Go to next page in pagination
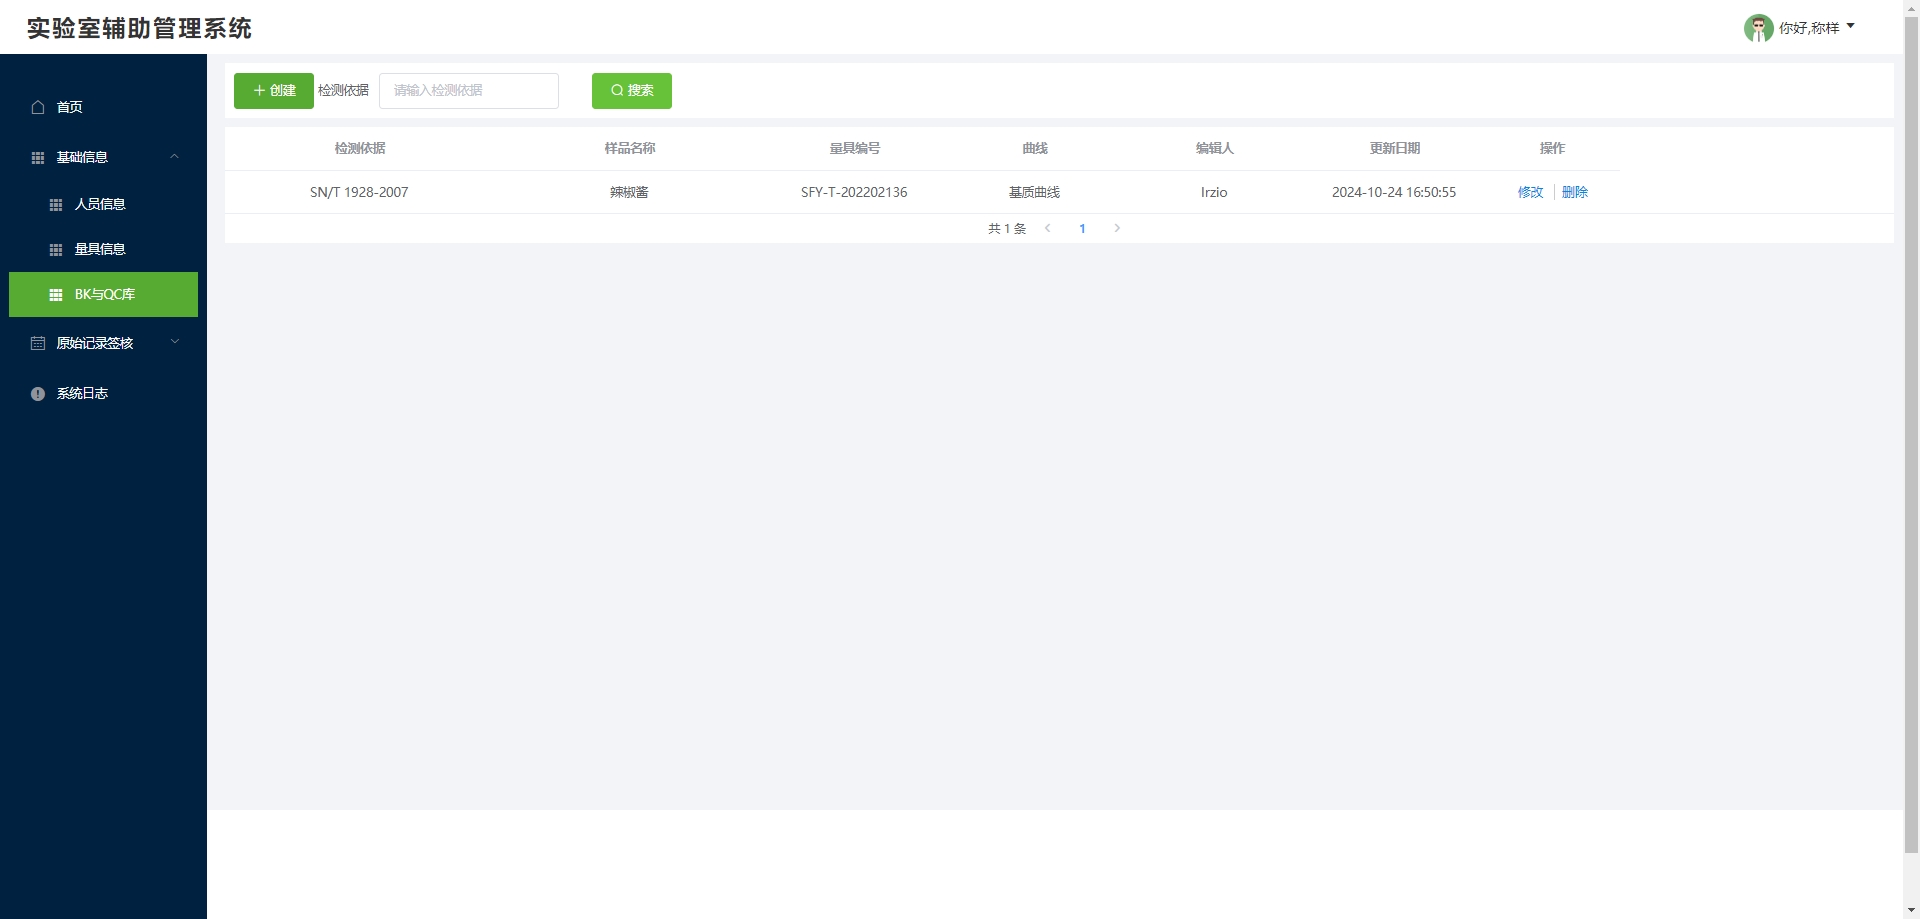This screenshot has height=919, width=1920. pos(1117,229)
